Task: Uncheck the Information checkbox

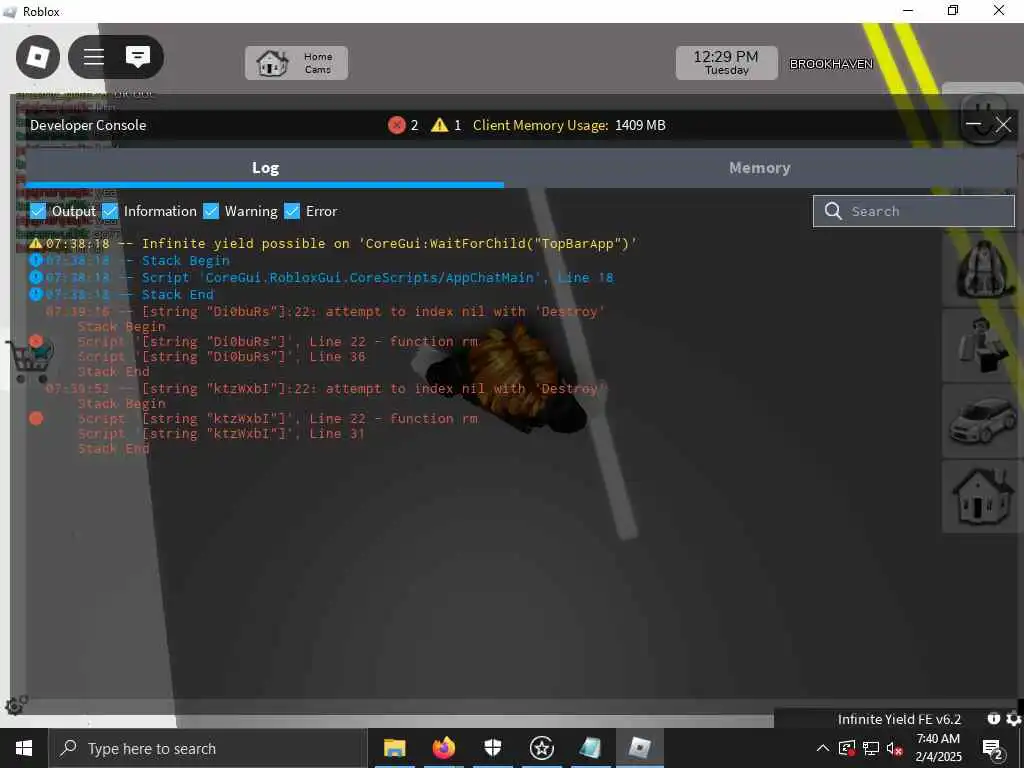Action: [110, 211]
